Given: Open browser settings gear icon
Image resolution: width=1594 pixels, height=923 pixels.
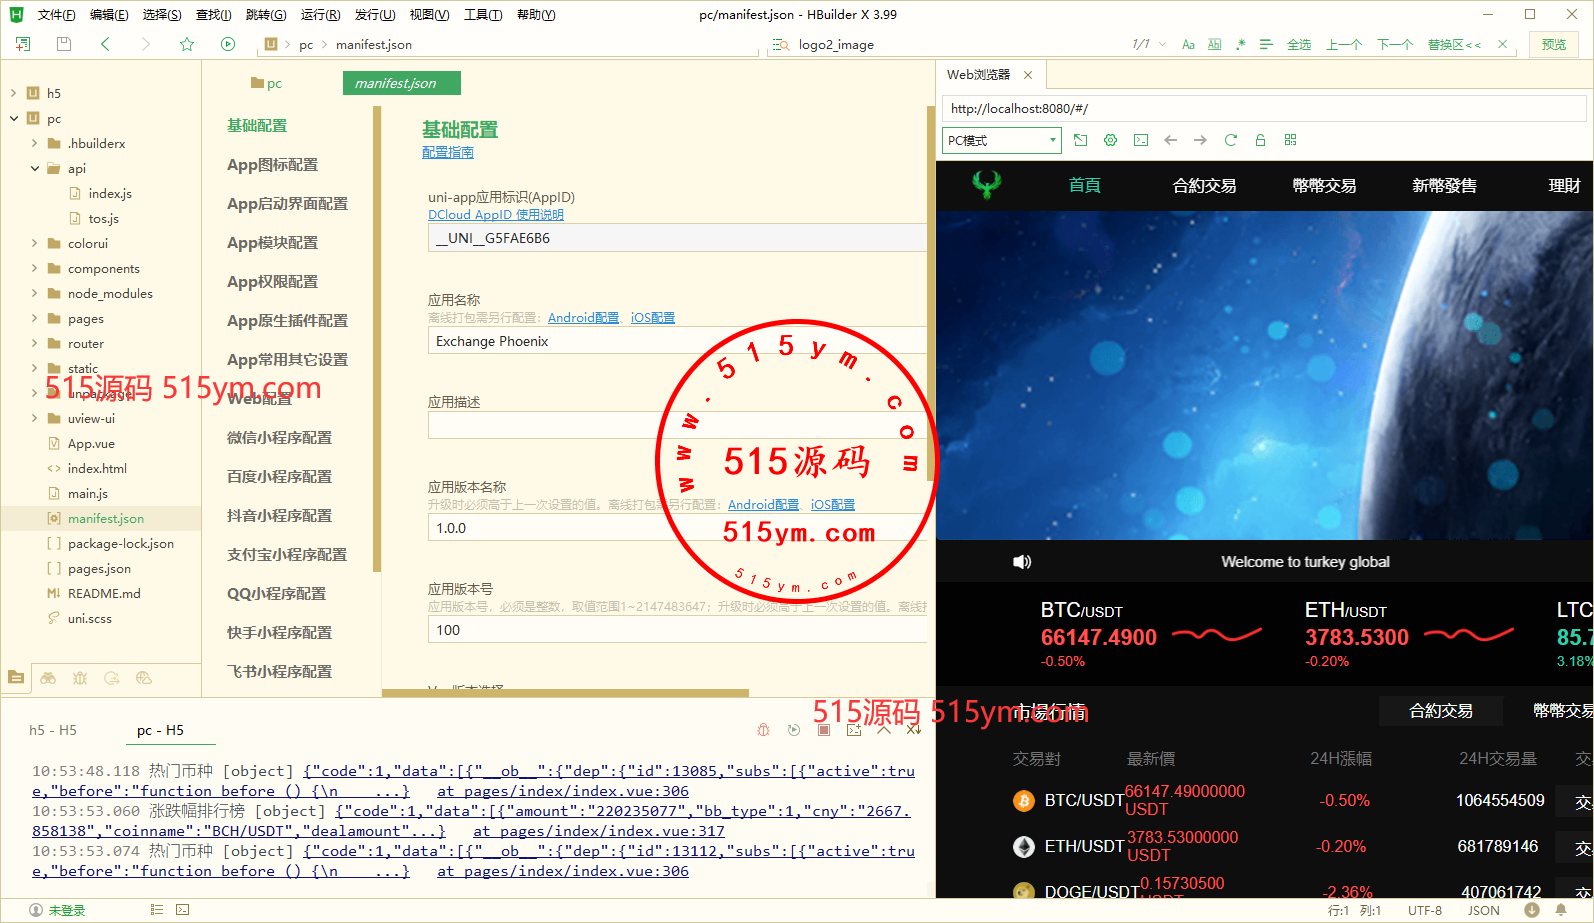Looking at the screenshot, I should (x=1110, y=140).
